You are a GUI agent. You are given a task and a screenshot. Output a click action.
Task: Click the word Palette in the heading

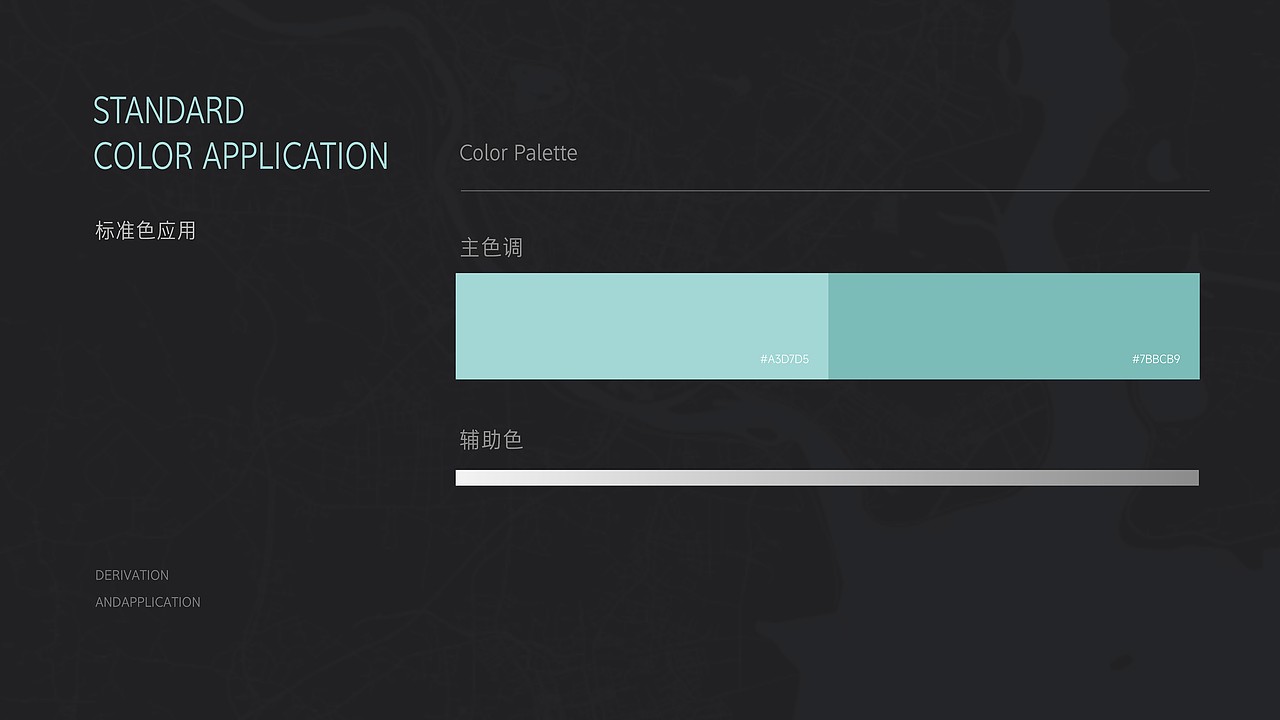[x=545, y=153]
